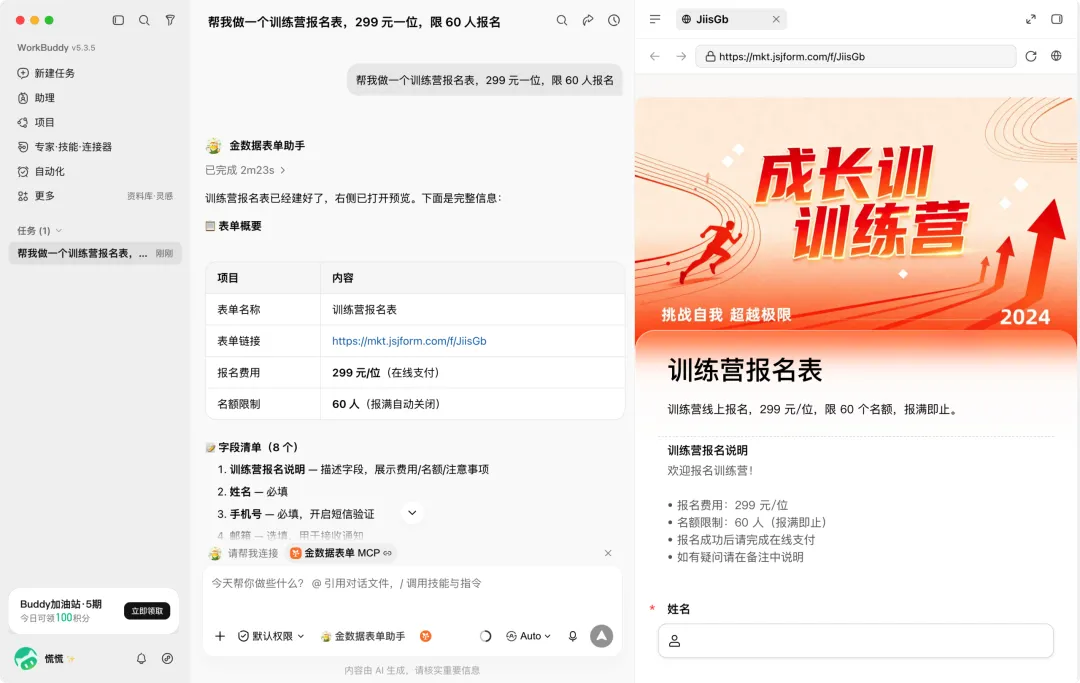Go back in the preview browser
This screenshot has width=1080, height=683.
pyautogui.click(x=654, y=56)
